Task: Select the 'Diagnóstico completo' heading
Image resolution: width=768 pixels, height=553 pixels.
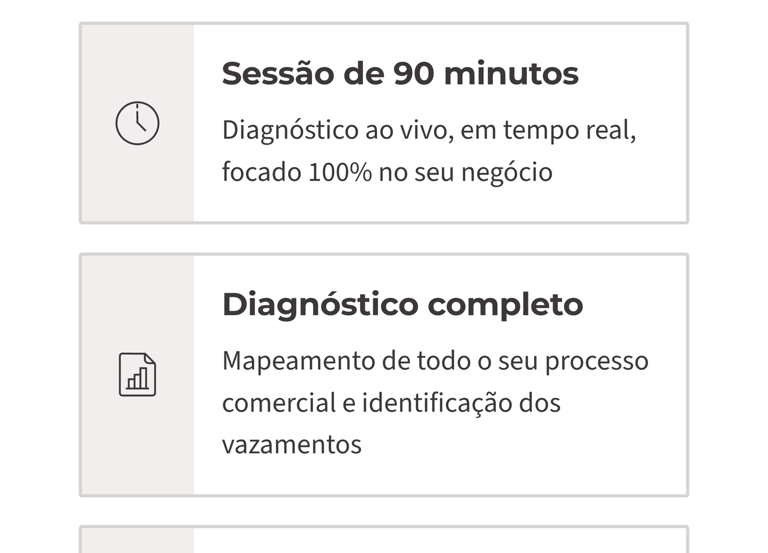Action: click(402, 304)
